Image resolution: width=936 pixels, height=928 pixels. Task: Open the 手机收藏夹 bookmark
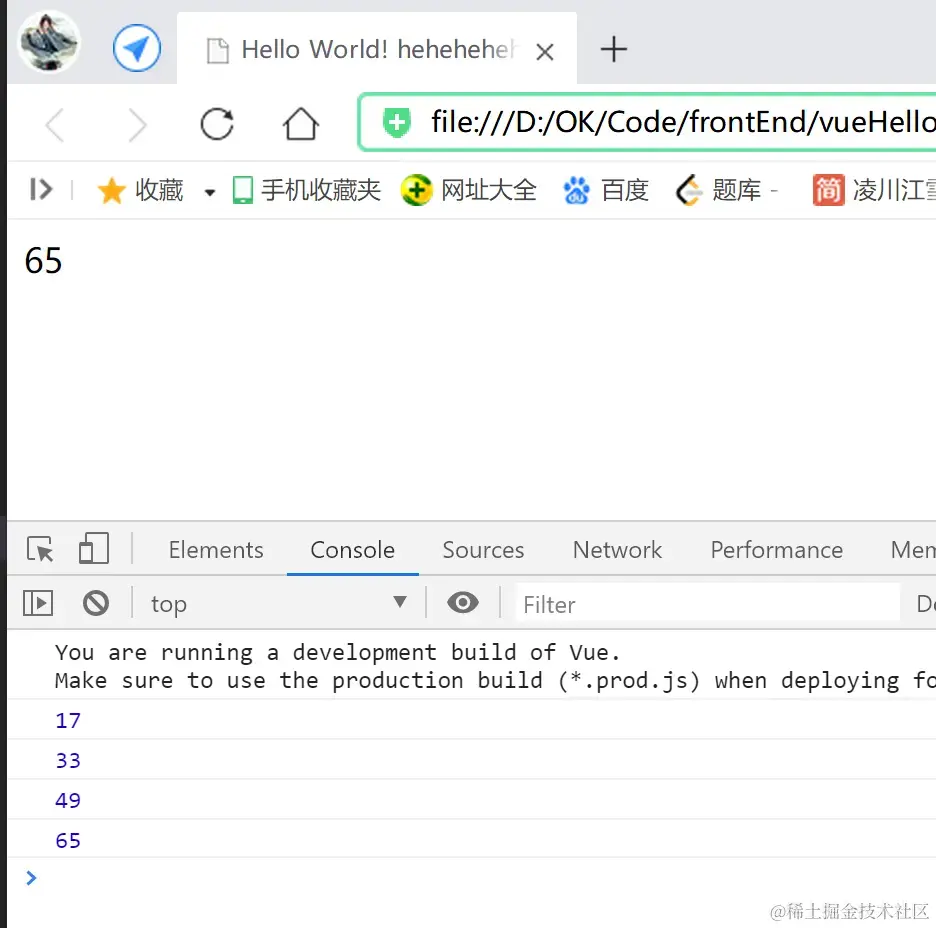[x=306, y=190]
